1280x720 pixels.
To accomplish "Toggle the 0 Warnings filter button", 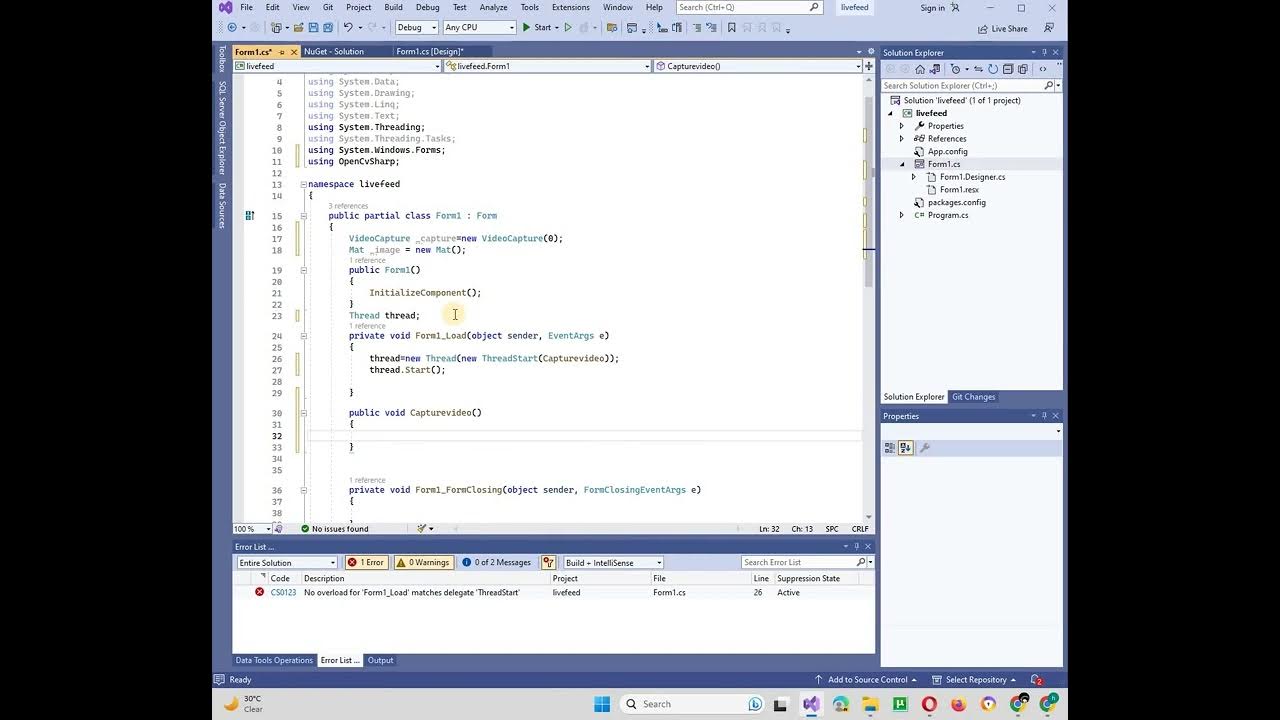I will coord(423,563).
